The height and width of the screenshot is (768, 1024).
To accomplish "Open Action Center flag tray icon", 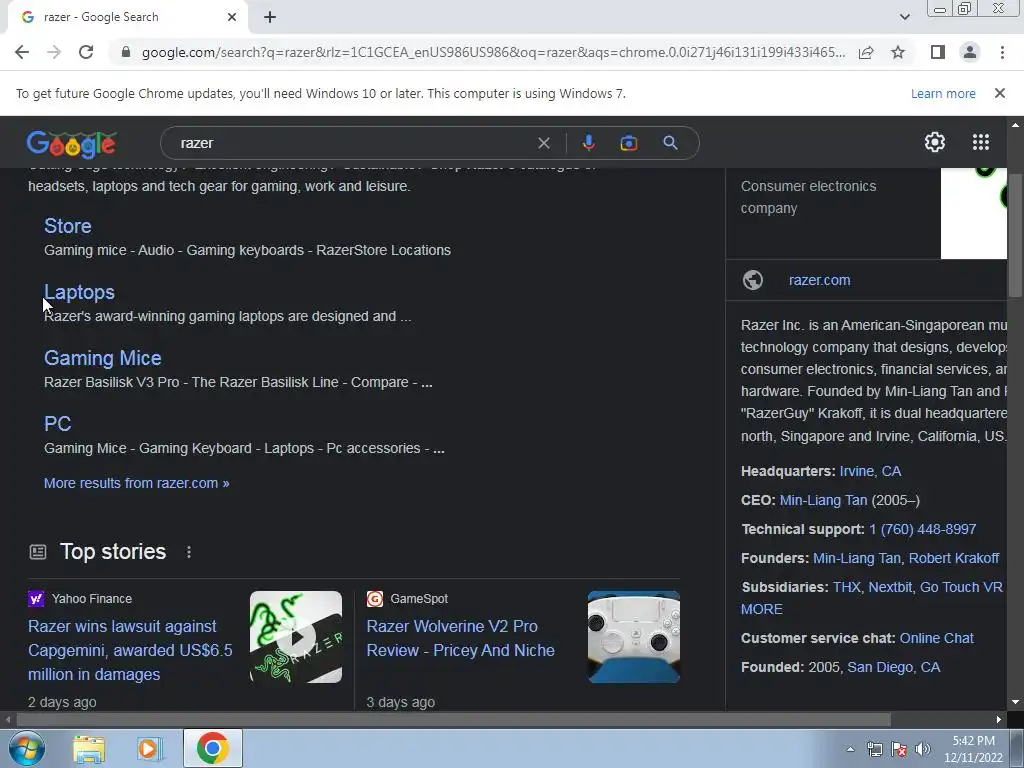I will 899,749.
